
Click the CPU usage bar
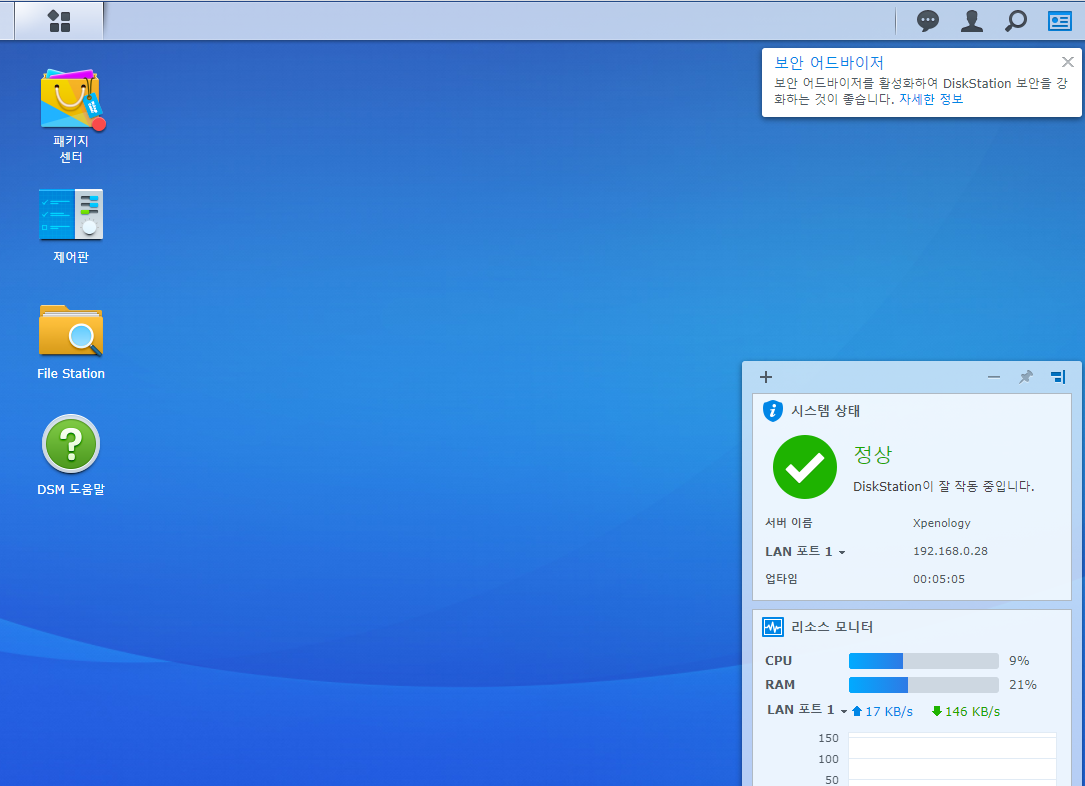click(923, 661)
